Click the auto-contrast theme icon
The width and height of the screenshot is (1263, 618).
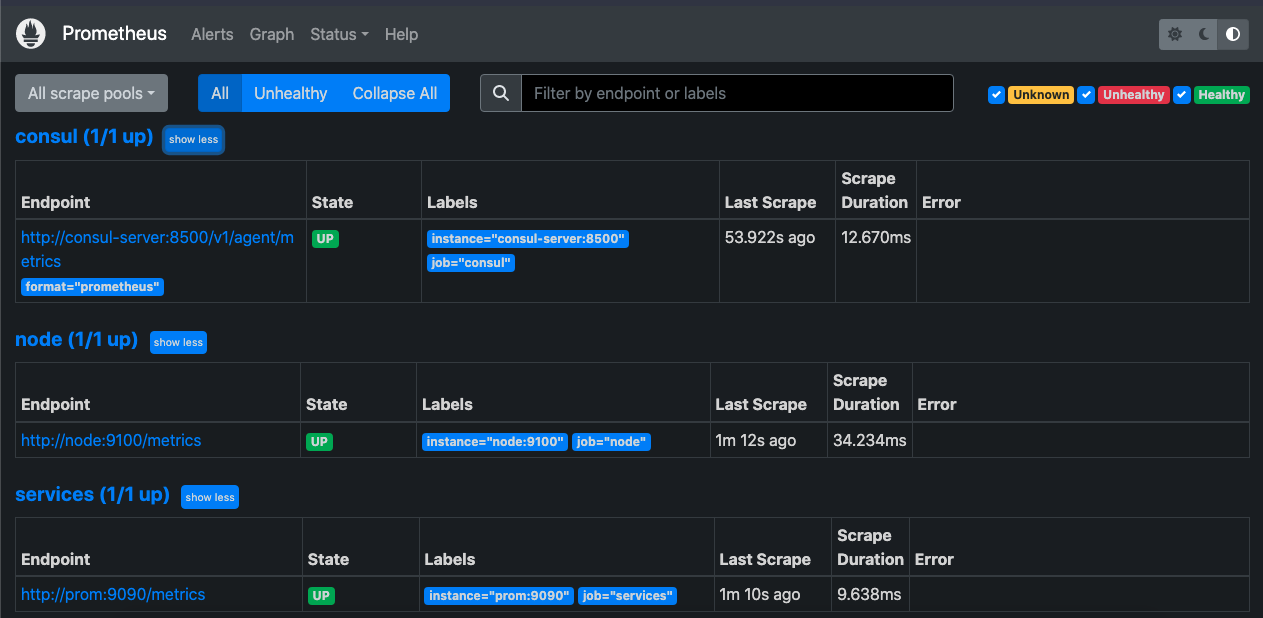(x=1232, y=34)
